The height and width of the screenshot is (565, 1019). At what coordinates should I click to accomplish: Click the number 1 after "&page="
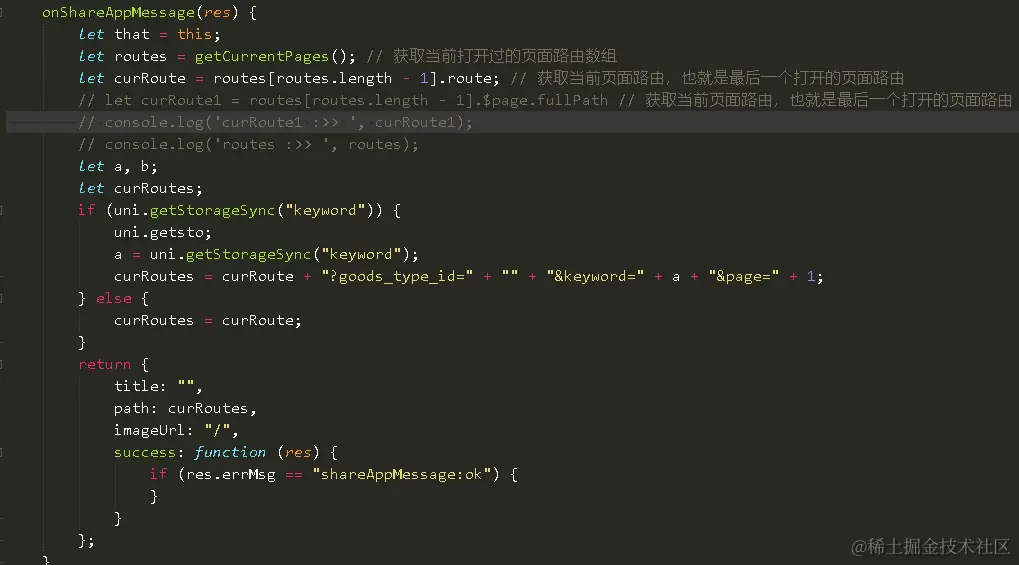tap(810, 276)
